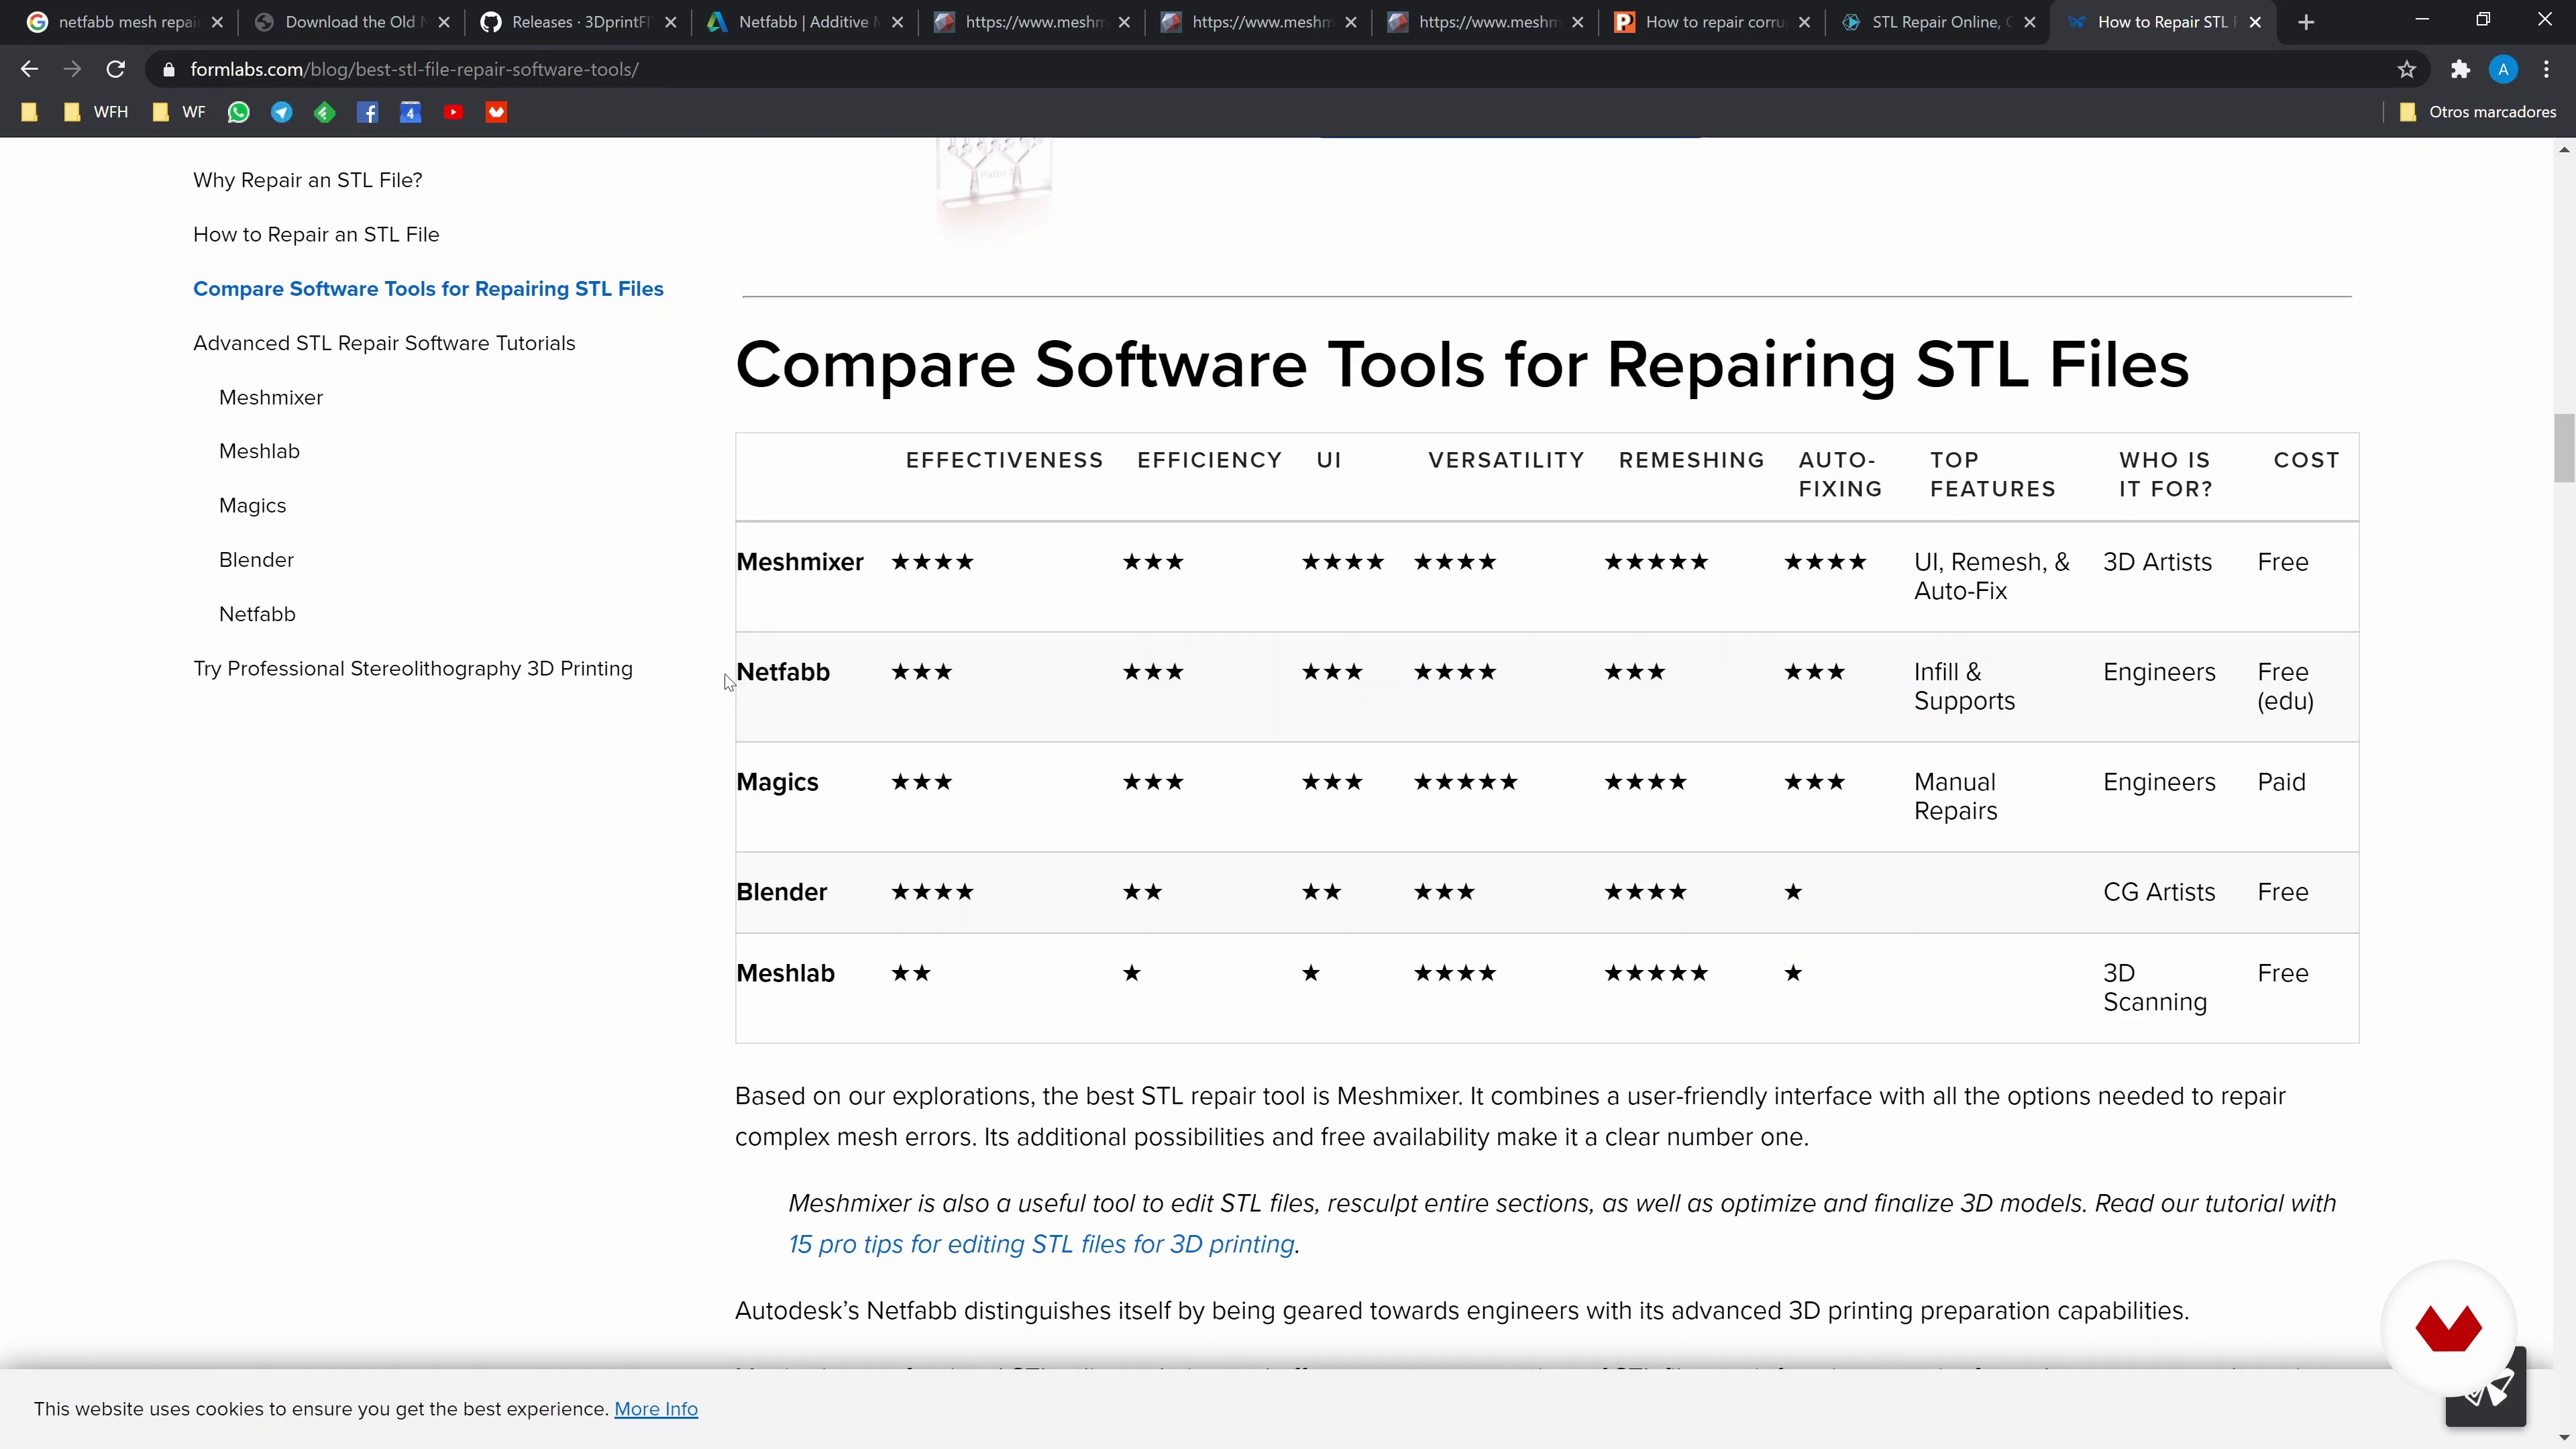Open the Facebook bookmark
Image resolution: width=2576 pixels, height=1449 pixels.
pos(367,112)
